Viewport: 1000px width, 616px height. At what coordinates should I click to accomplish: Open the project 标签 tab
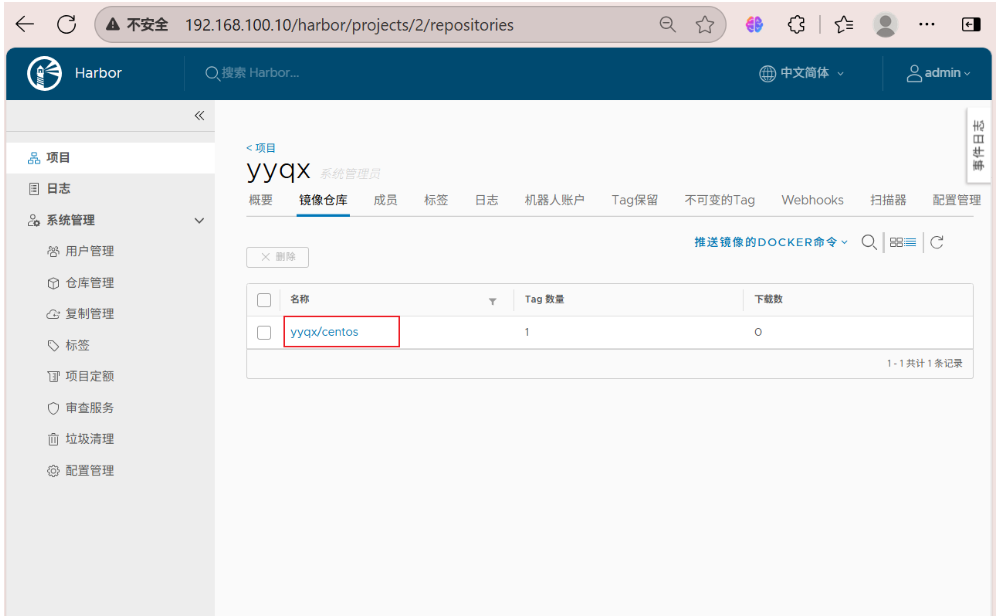pyautogui.click(x=436, y=200)
